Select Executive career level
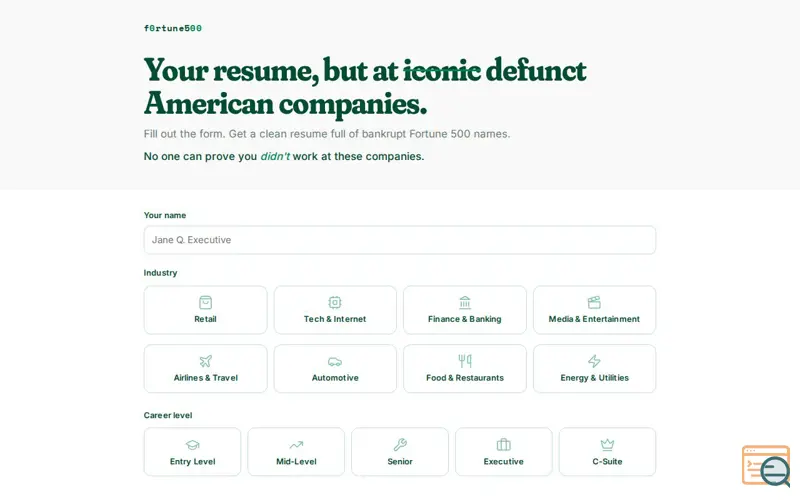This screenshot has width=800, height=500. pos(504,452)
